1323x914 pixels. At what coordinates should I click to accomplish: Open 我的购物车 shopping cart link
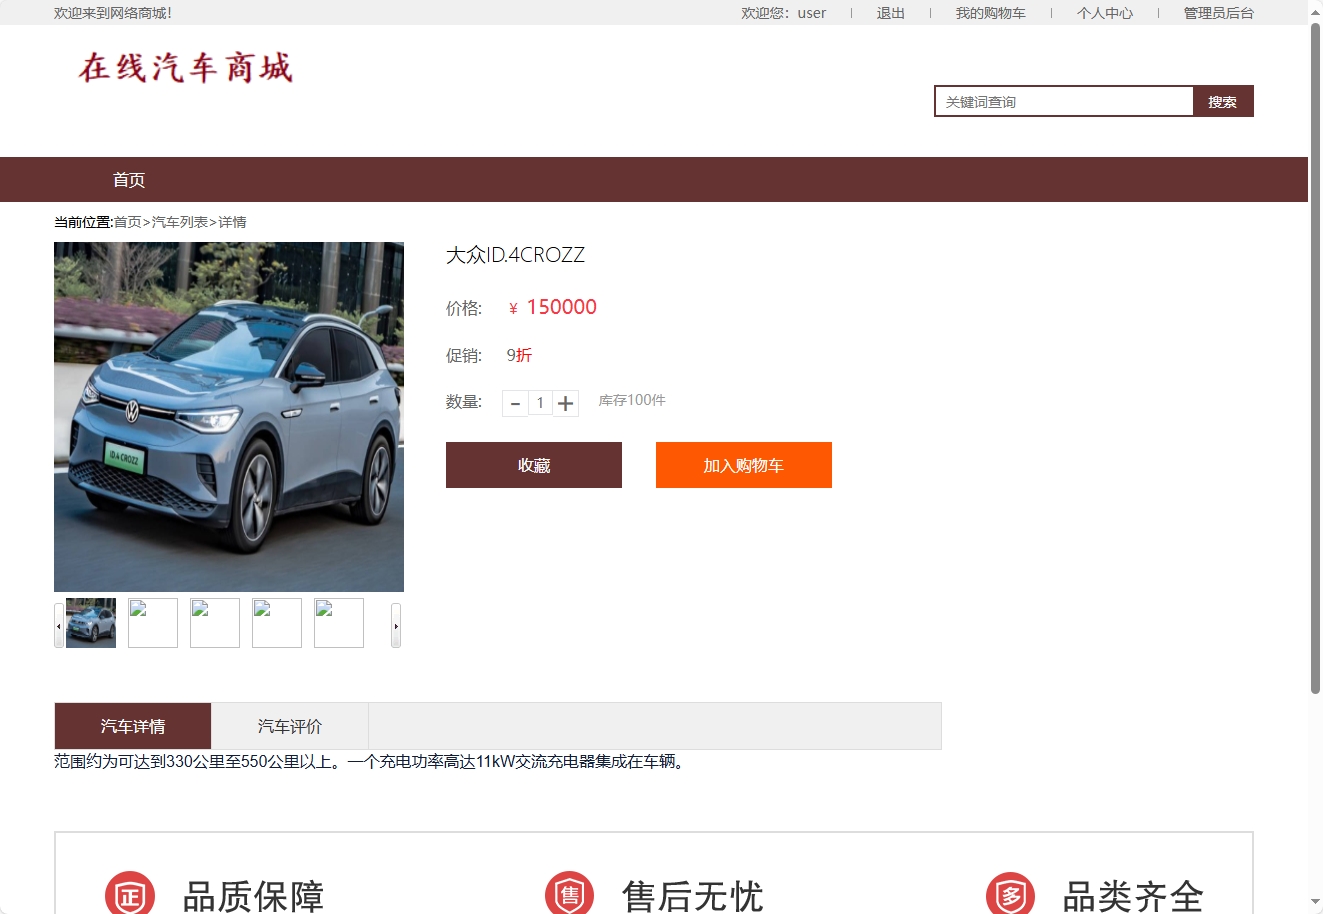click(991, 13)
